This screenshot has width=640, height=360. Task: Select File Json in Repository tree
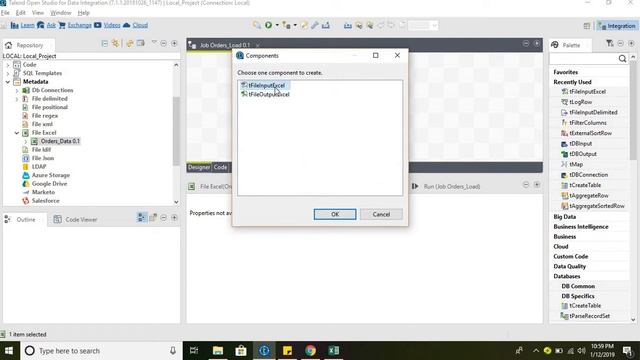[43, 158]
